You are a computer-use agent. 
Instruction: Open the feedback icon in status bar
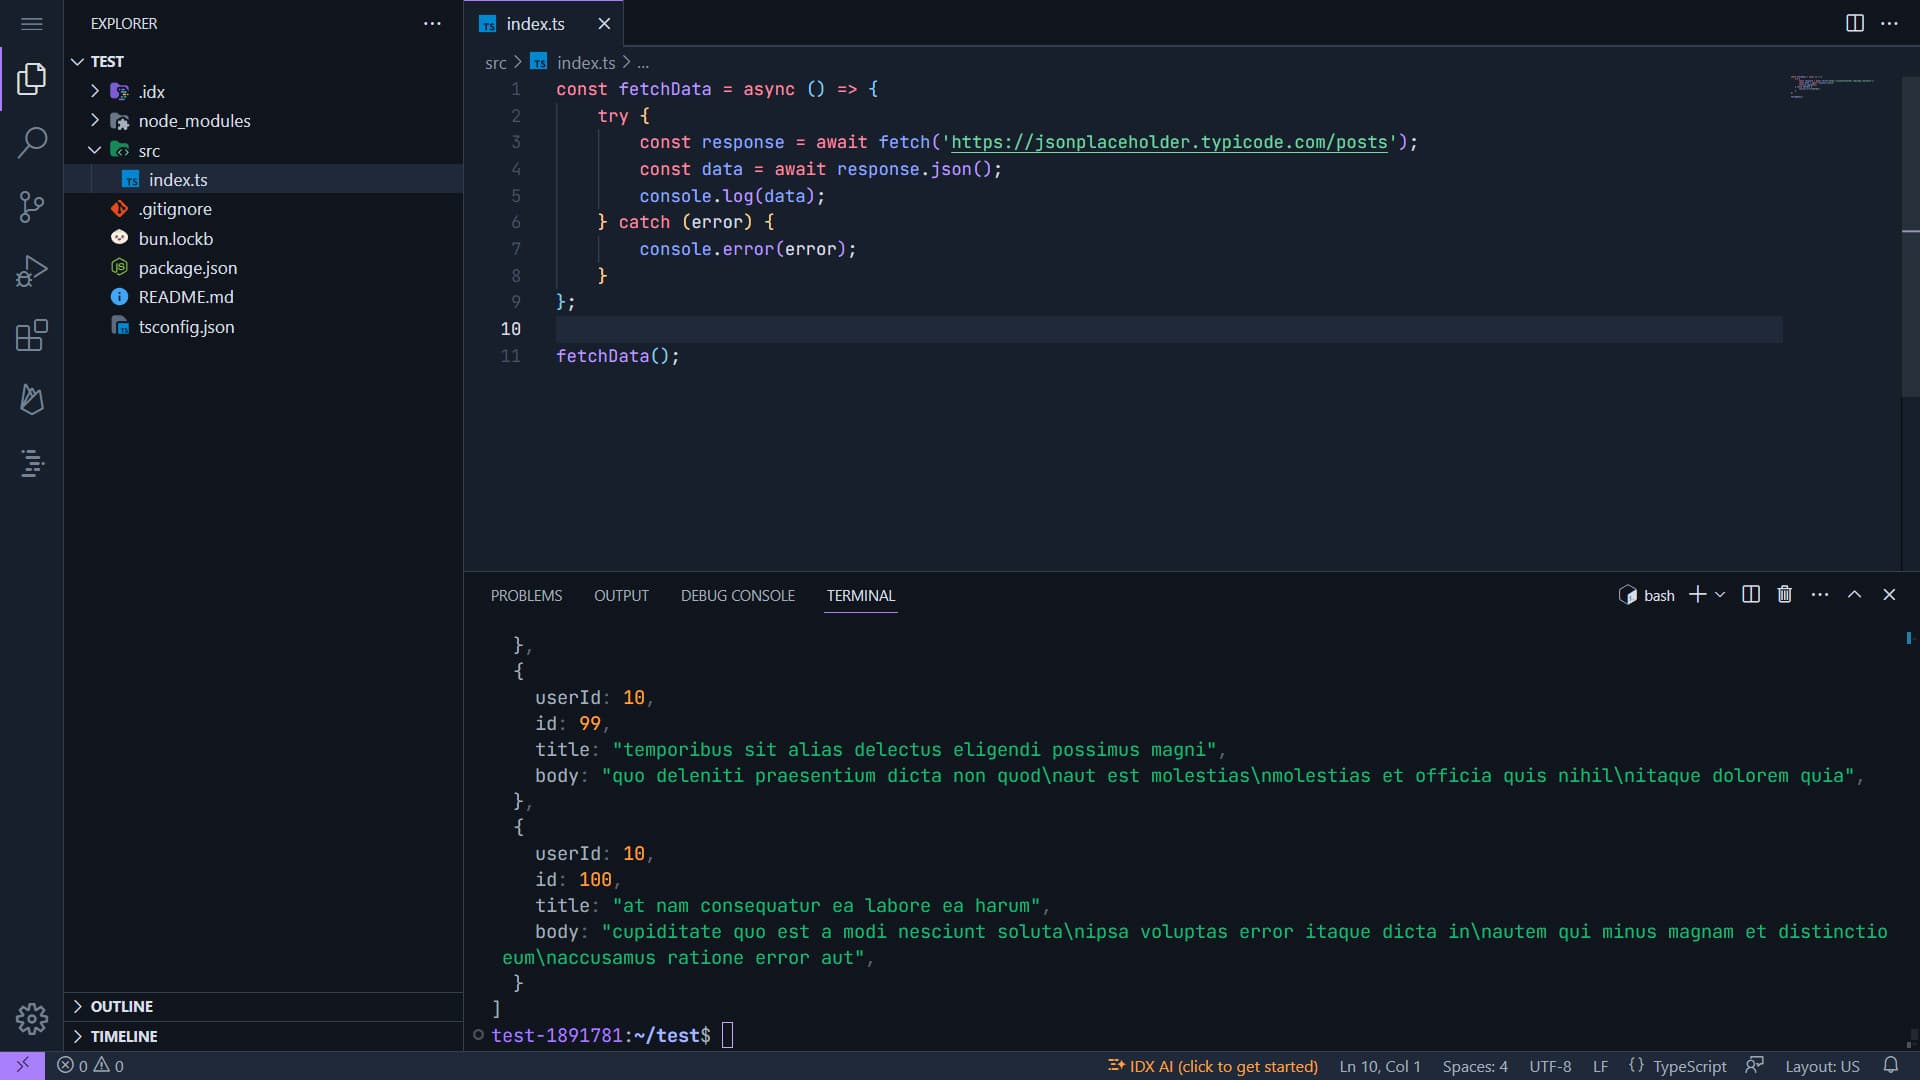[x=1754, y=1066]
